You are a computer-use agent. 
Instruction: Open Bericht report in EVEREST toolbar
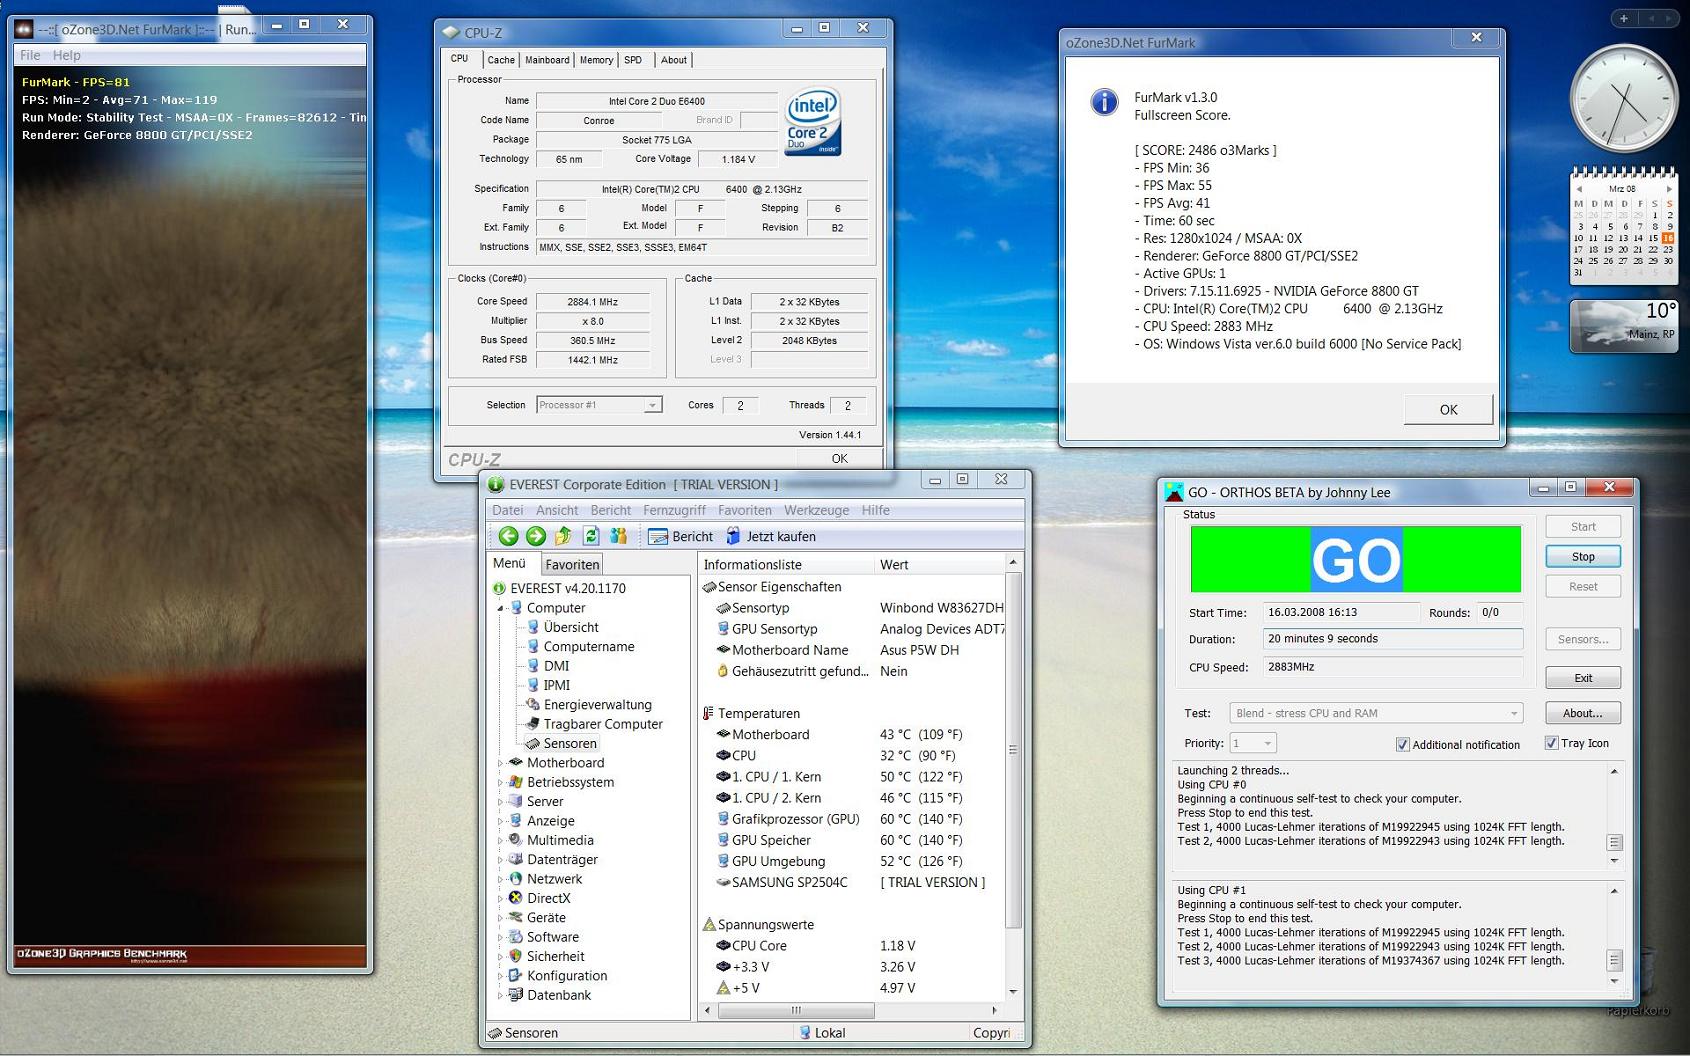click(681, 537)
